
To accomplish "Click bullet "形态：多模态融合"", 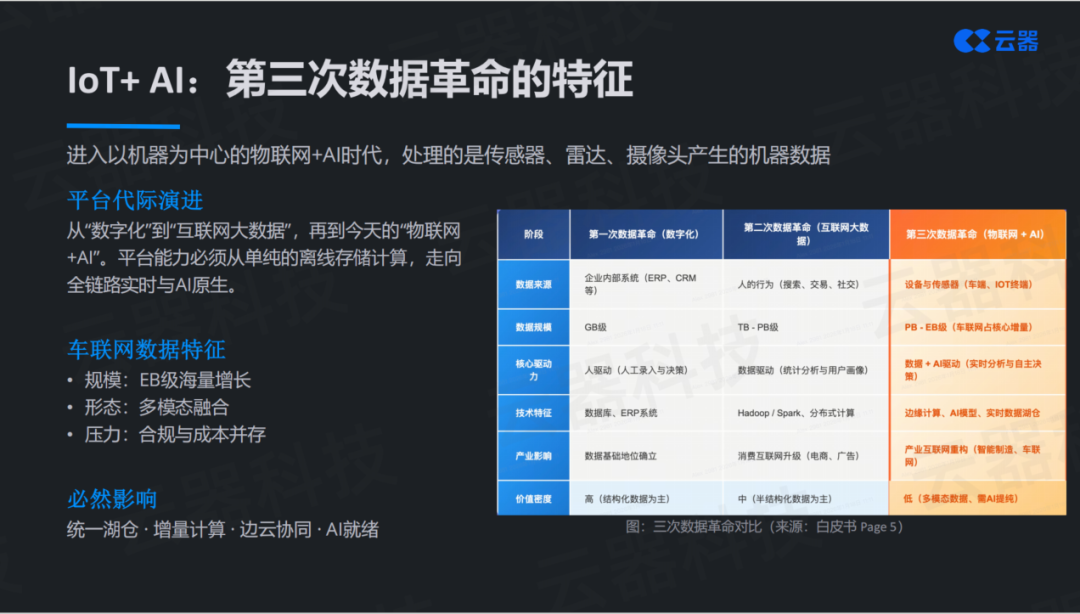I will pyautogui.click(x=156, y=407).
